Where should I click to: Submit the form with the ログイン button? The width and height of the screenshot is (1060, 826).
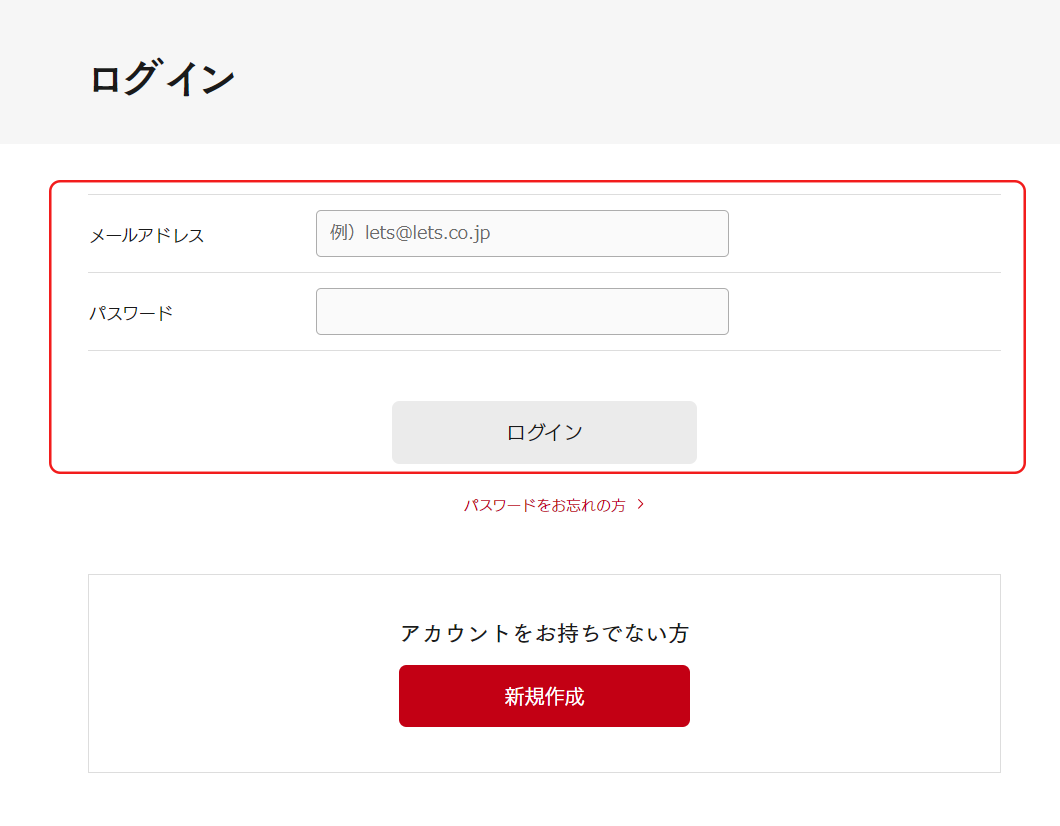click(x=544, y=432)
